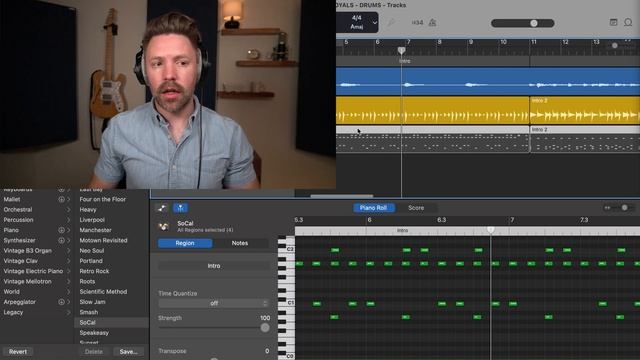This screenshot has height=360, width=640.
Task: Open the Time Quantize off dropdown
Action: coord(213,303)
